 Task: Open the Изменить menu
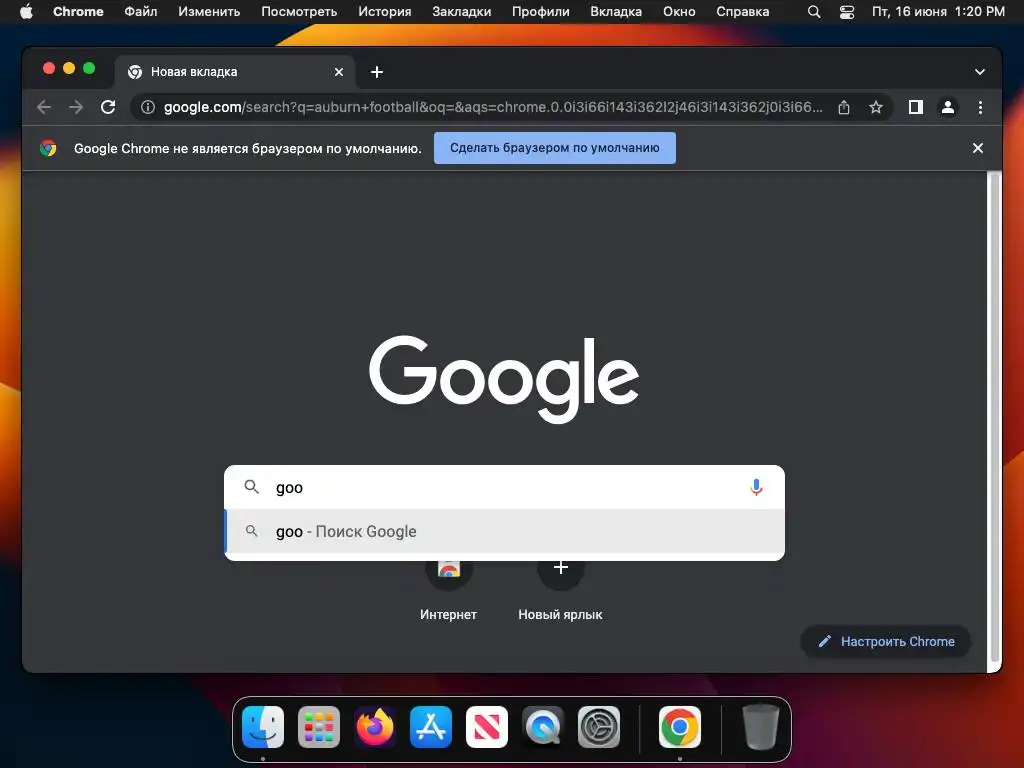(x=209, y=12)
